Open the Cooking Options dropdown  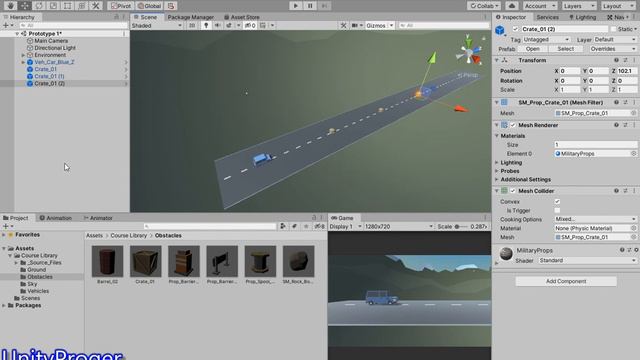(x=596, y=219)
